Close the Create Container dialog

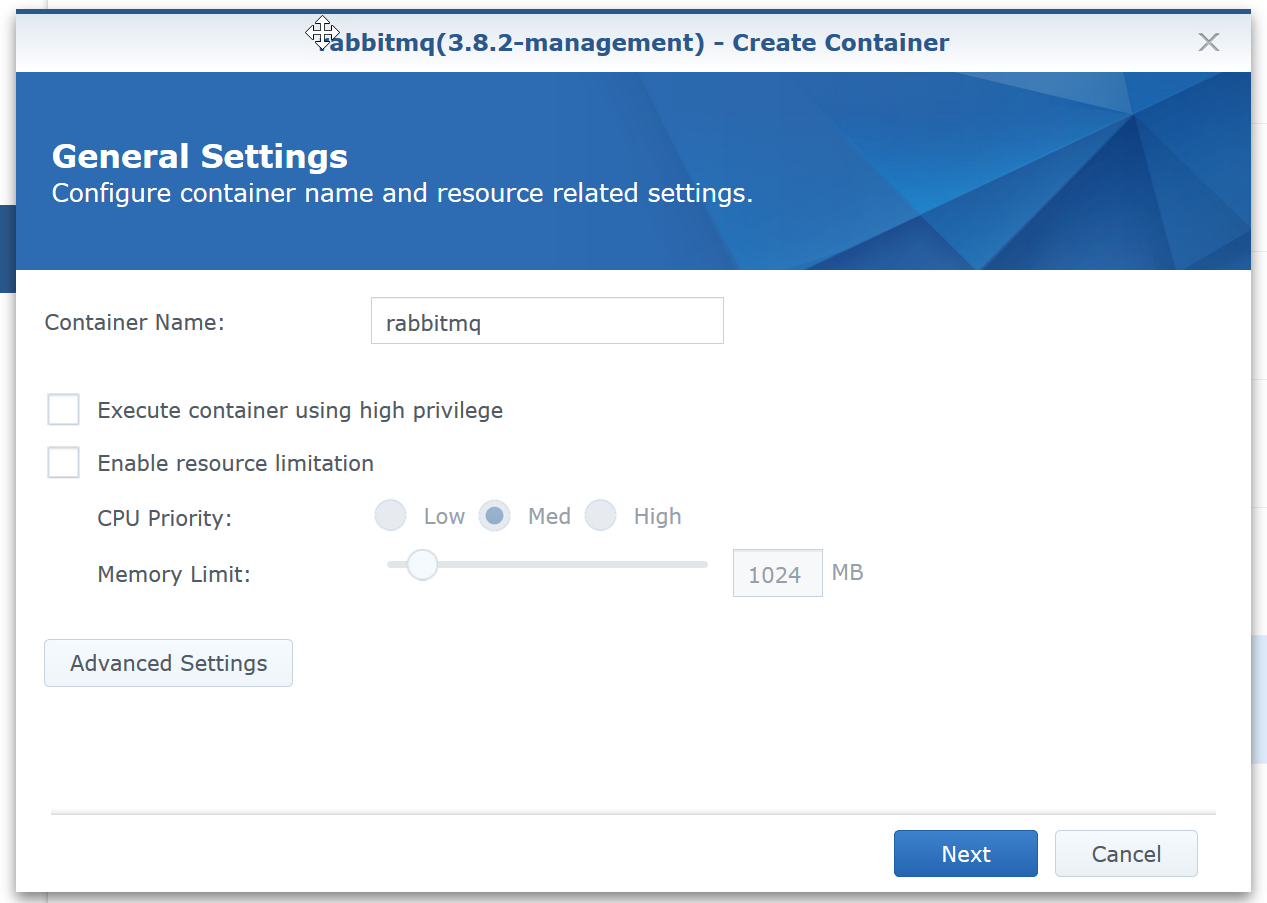point(1208,42)
